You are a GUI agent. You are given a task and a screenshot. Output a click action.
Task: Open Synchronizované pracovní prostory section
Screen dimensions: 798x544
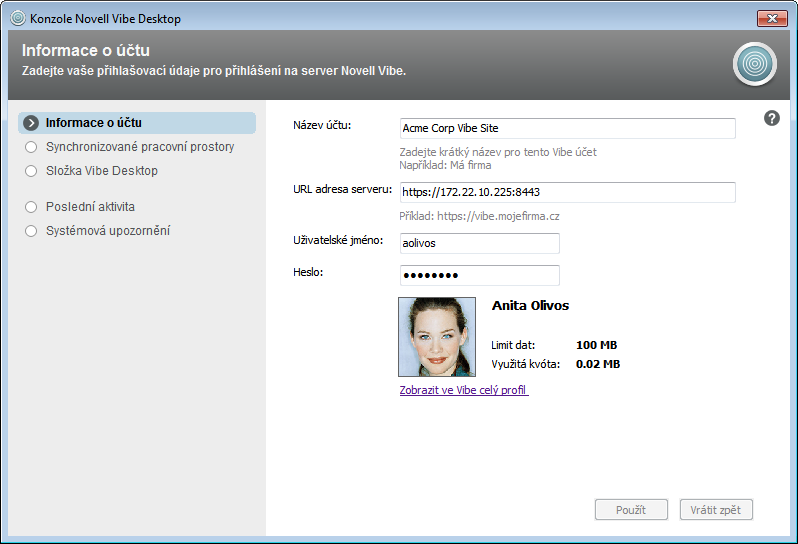pyautogui.click(x=140, y=147)
